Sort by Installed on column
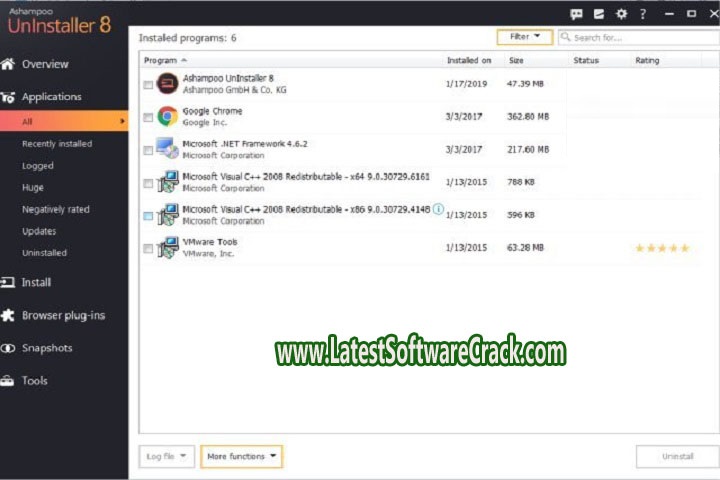The image size is (720, 480). tap(469, 60)
